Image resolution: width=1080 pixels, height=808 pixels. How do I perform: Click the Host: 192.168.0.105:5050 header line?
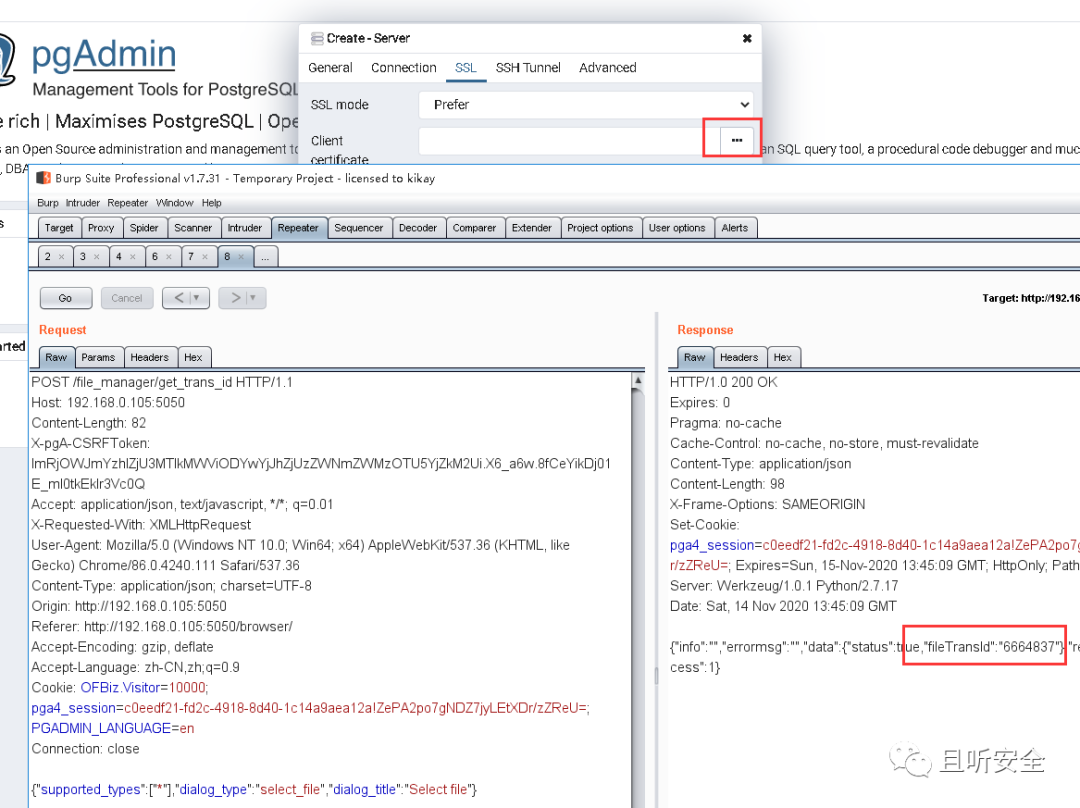click(108, 402)
